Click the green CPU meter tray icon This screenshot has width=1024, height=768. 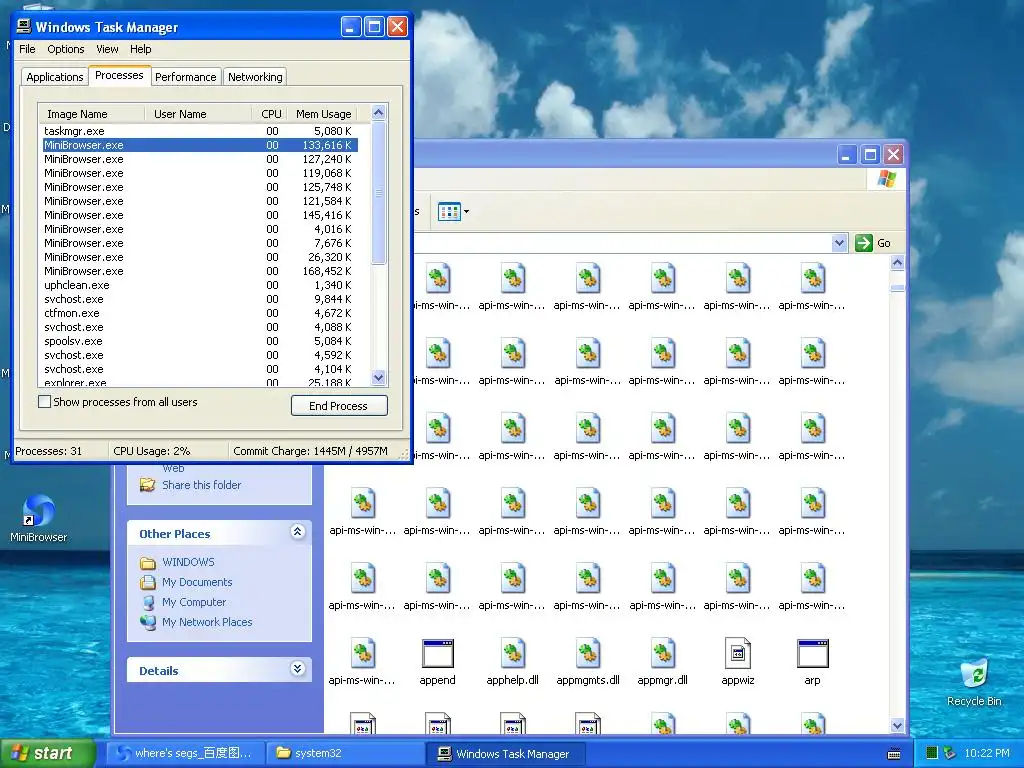tap(932, 753)
